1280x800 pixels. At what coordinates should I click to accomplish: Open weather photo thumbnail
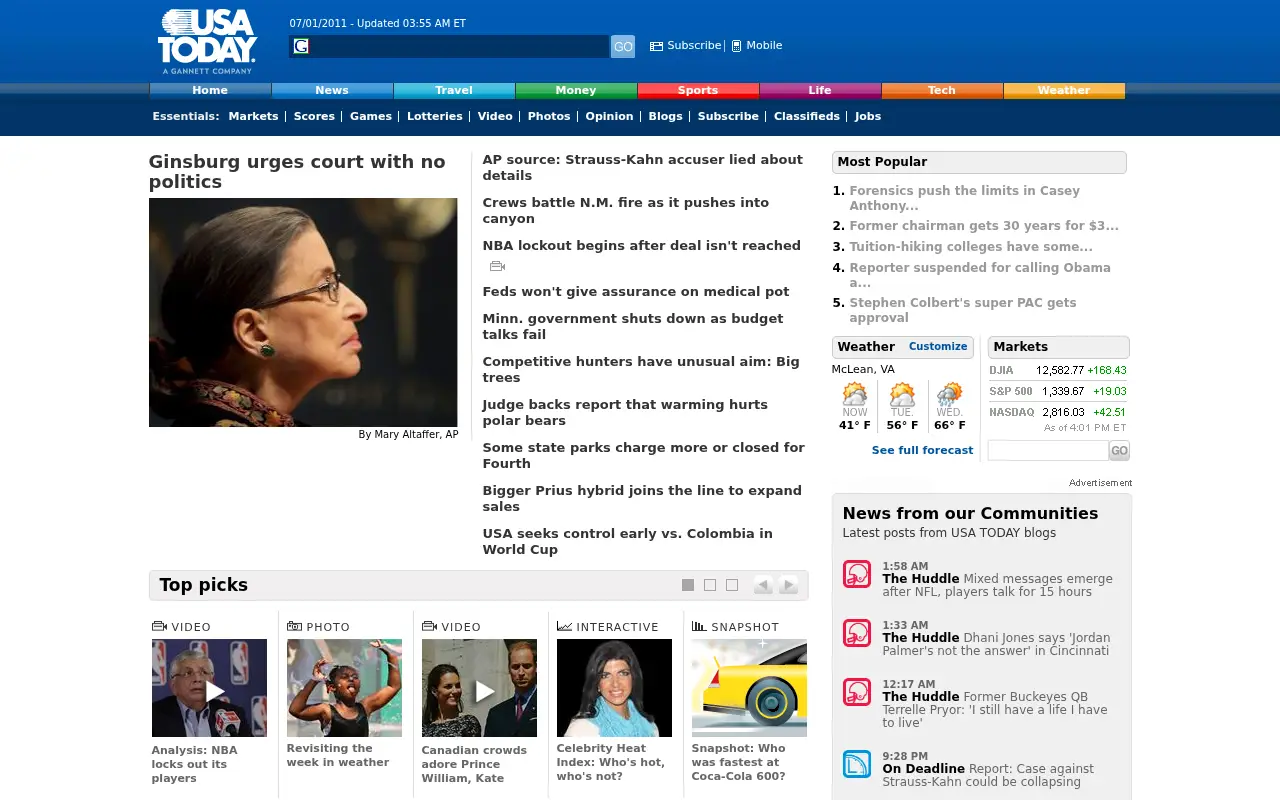pyautogui.click(x=344, y=688)
